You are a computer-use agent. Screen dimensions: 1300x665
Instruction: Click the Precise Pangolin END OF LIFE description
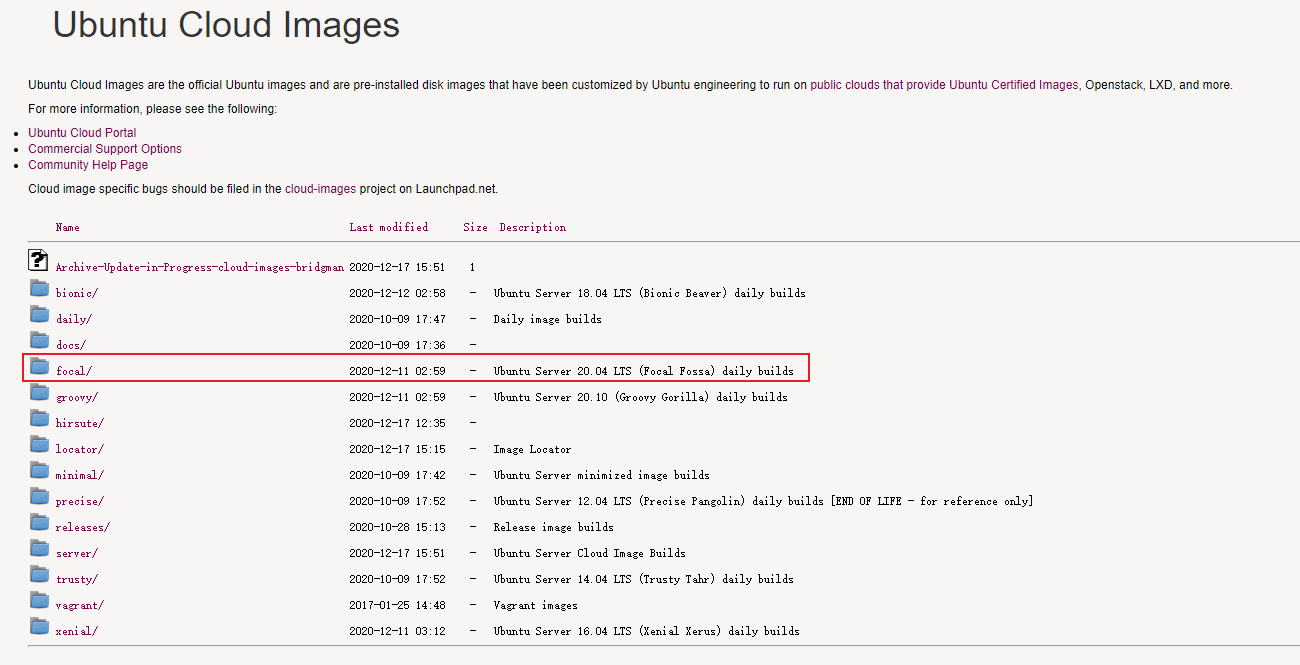[763, 501]
